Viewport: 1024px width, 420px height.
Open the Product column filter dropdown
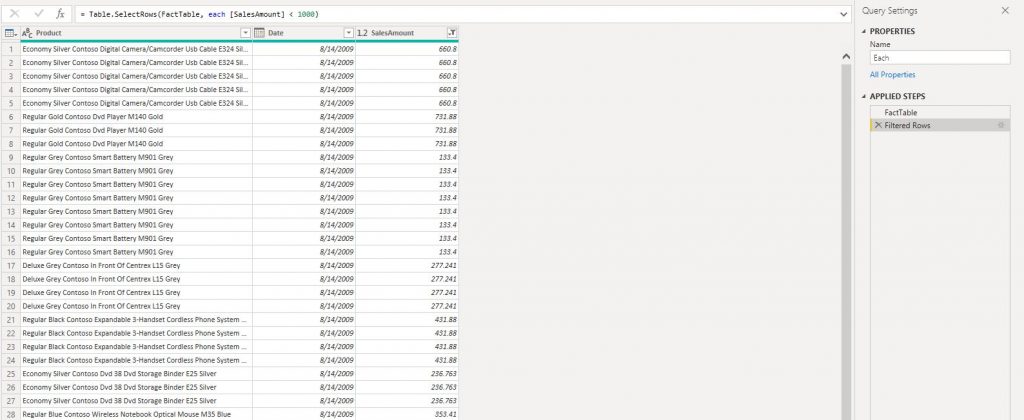pos(246,33)
